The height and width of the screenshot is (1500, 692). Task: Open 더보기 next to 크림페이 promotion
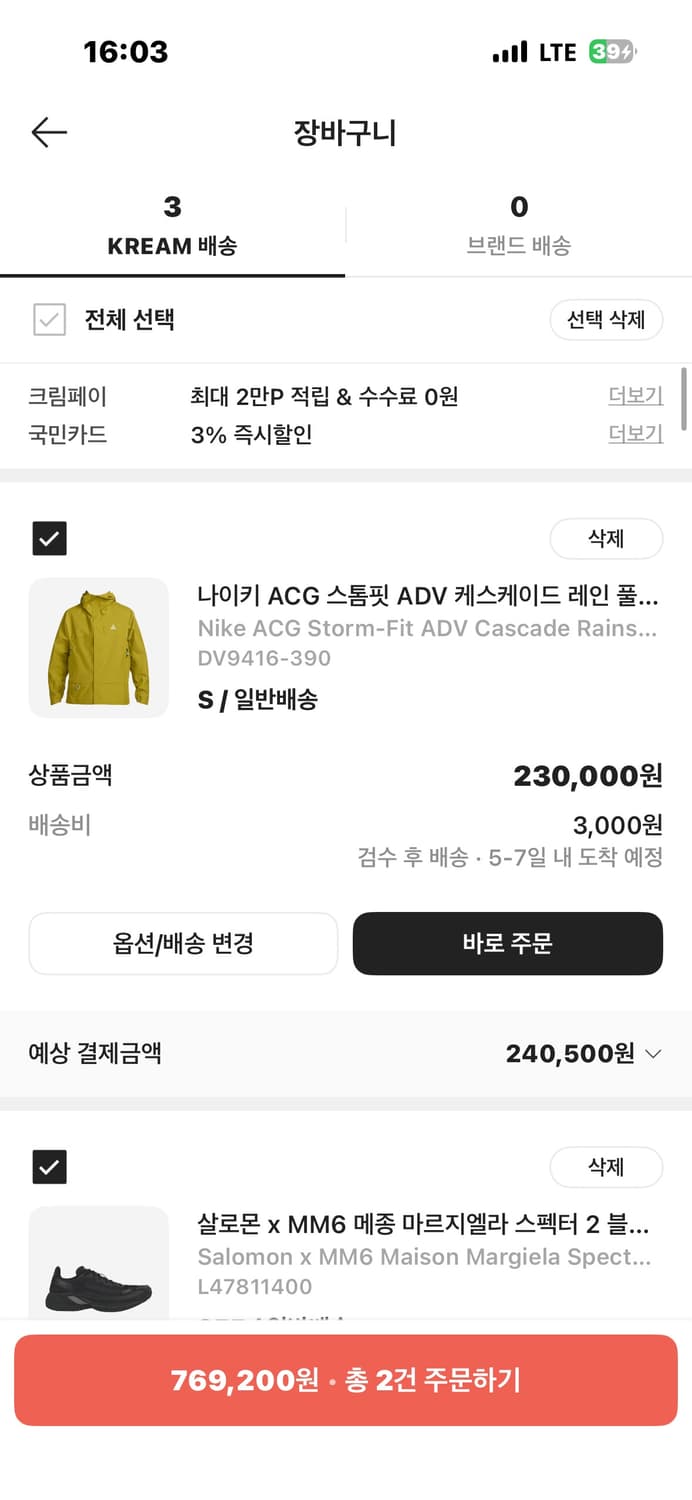point(635,396)
